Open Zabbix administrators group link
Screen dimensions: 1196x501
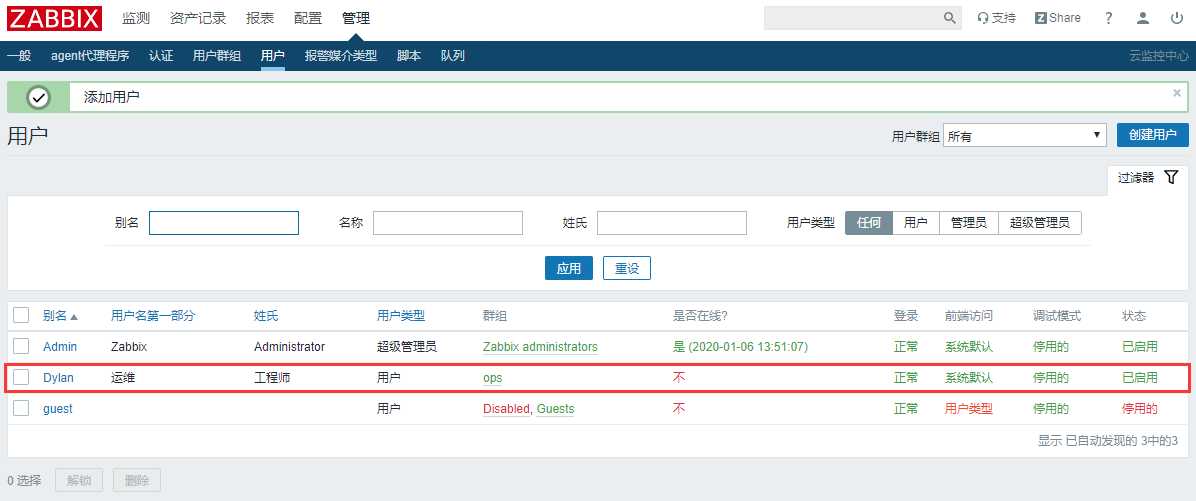coord(540,347)
